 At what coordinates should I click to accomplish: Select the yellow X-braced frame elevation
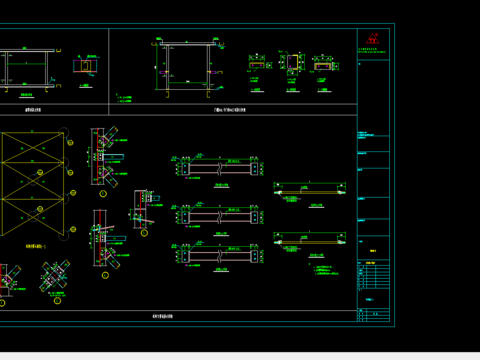32,184
